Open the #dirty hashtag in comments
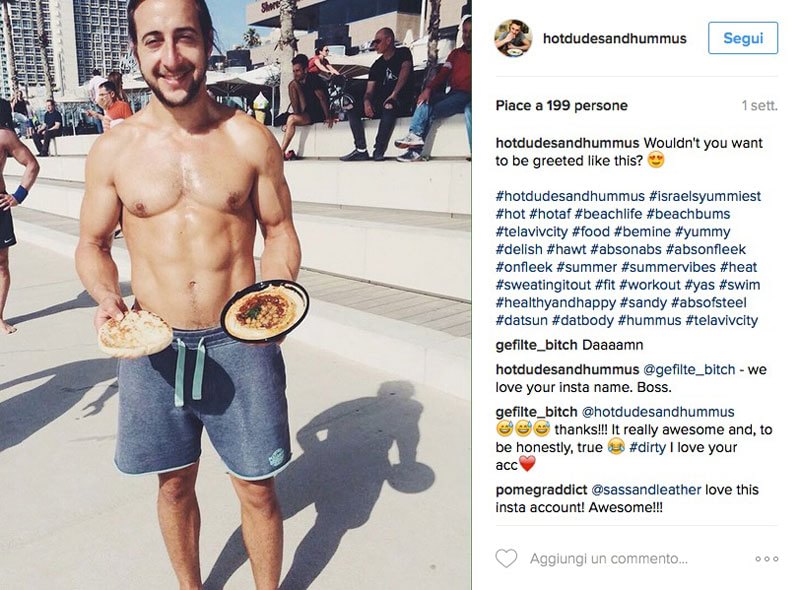This screenshot has width=800, height=590. [x=647, y=448]
